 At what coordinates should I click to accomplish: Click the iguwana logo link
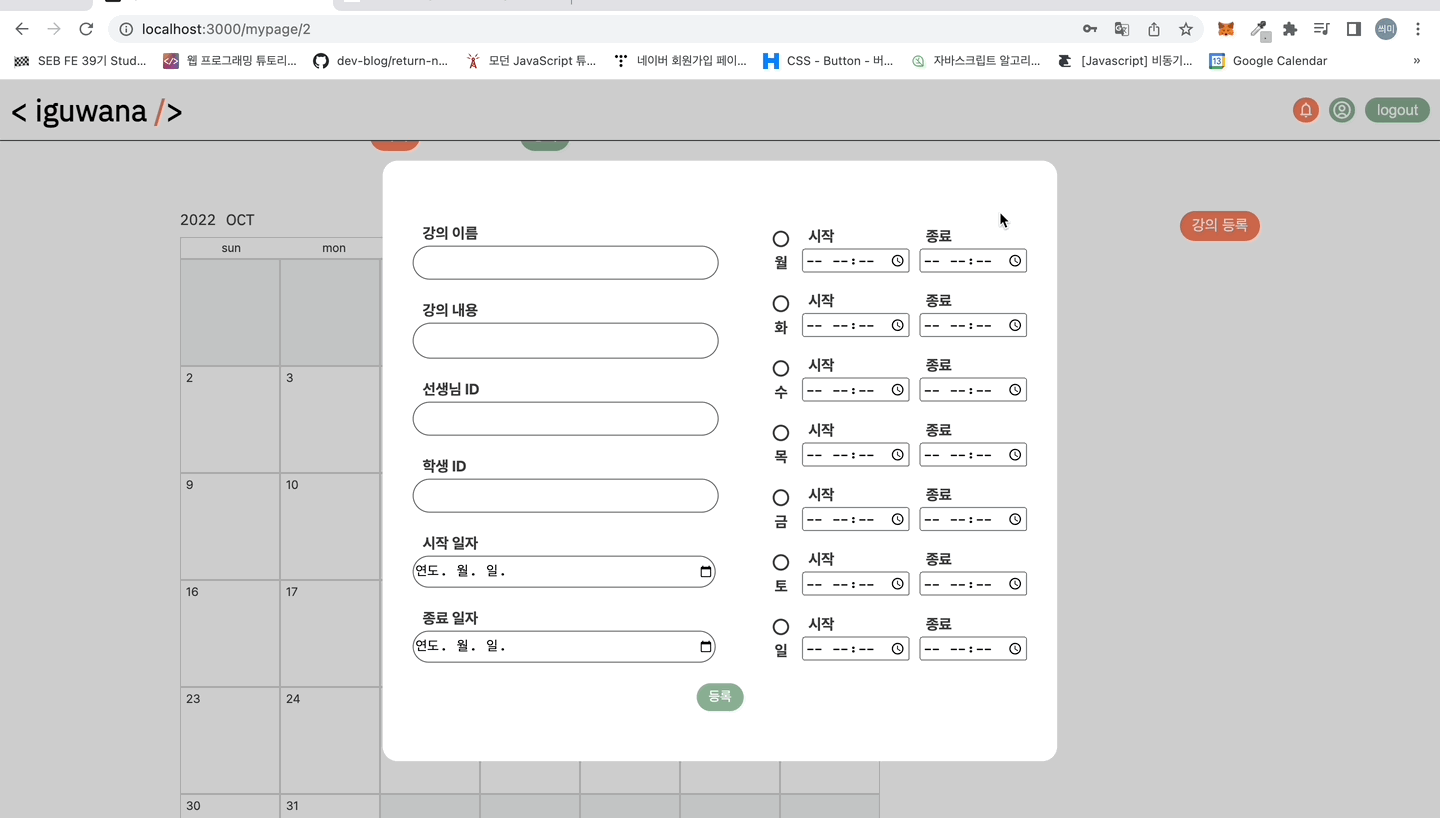click(97, 111)
